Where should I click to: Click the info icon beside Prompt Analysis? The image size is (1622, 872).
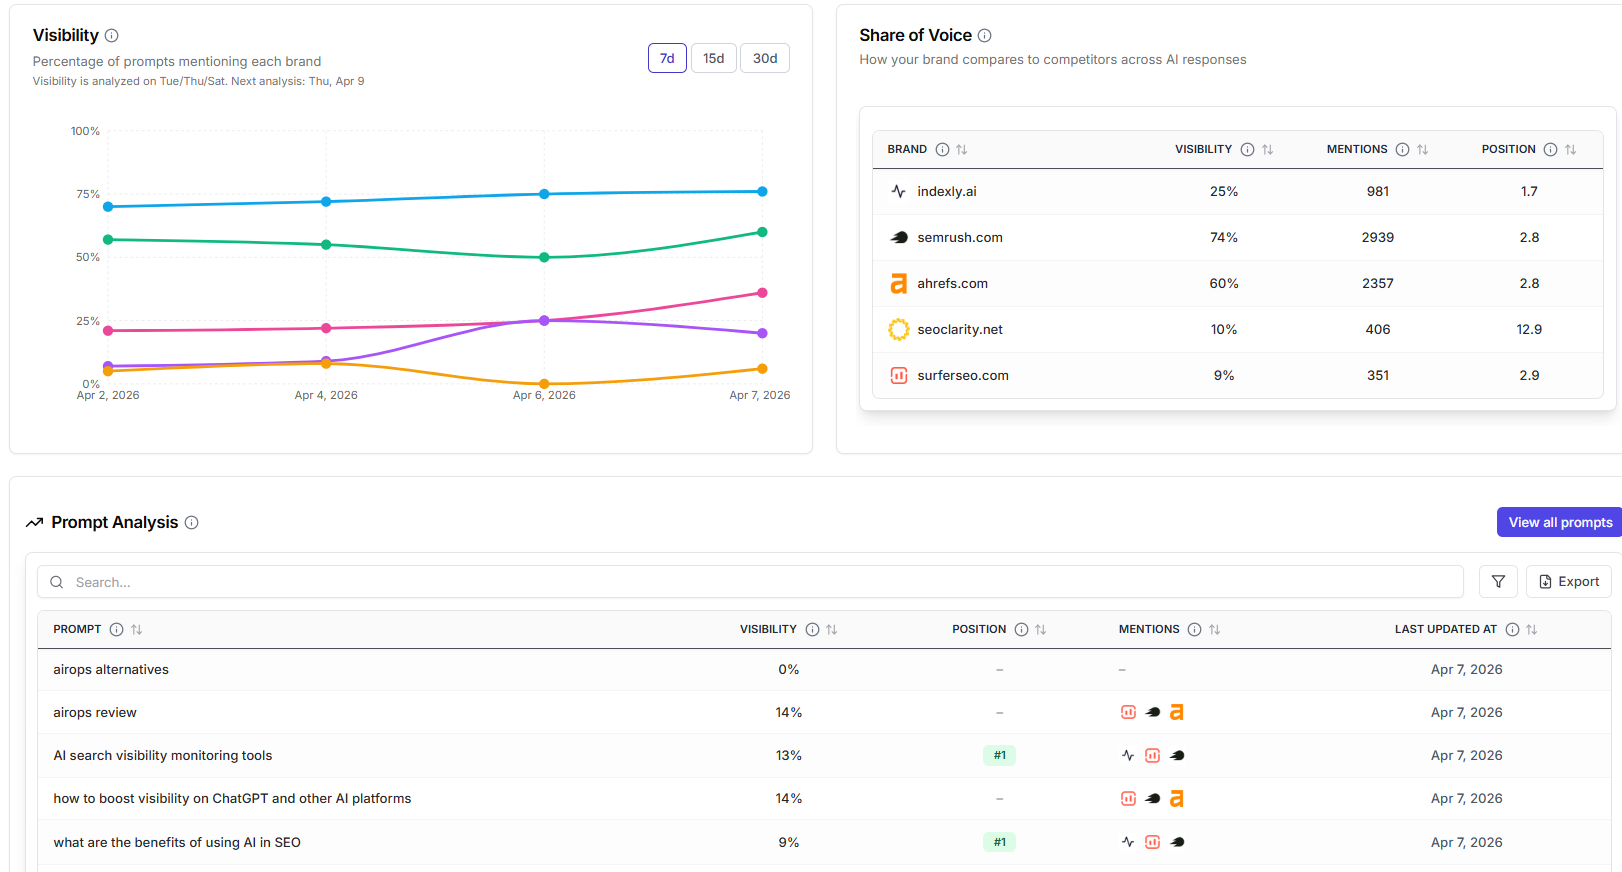coord(192,523)
